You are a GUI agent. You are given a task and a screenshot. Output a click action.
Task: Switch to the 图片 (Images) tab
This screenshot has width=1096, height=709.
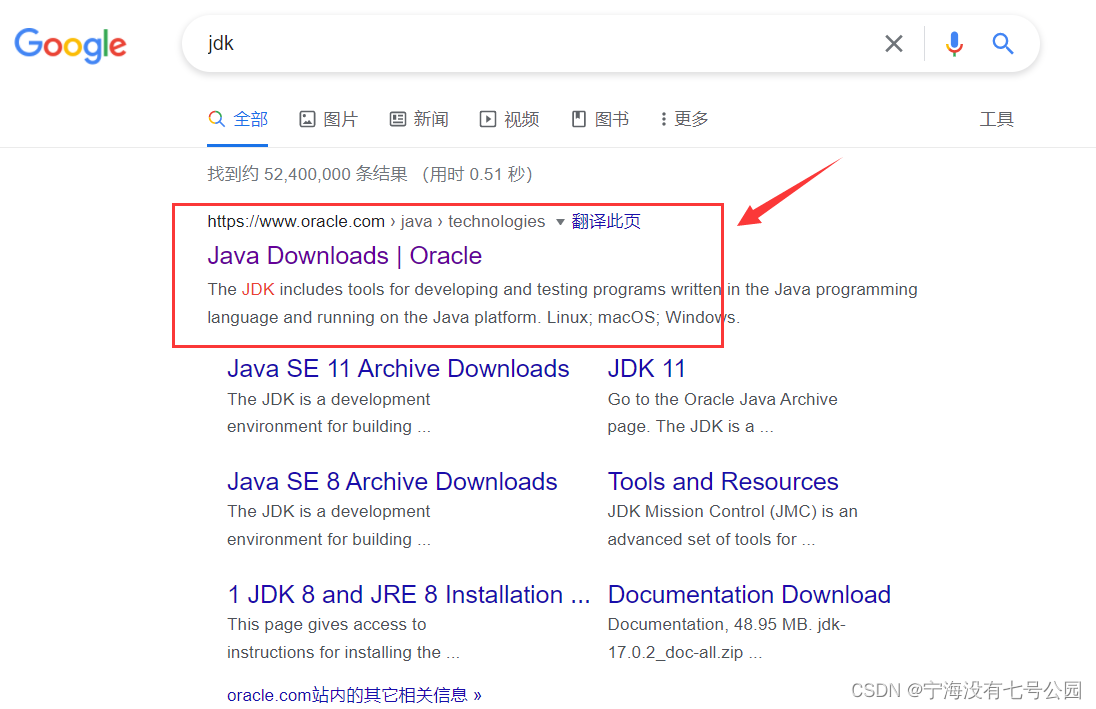(x=329, y=119)
